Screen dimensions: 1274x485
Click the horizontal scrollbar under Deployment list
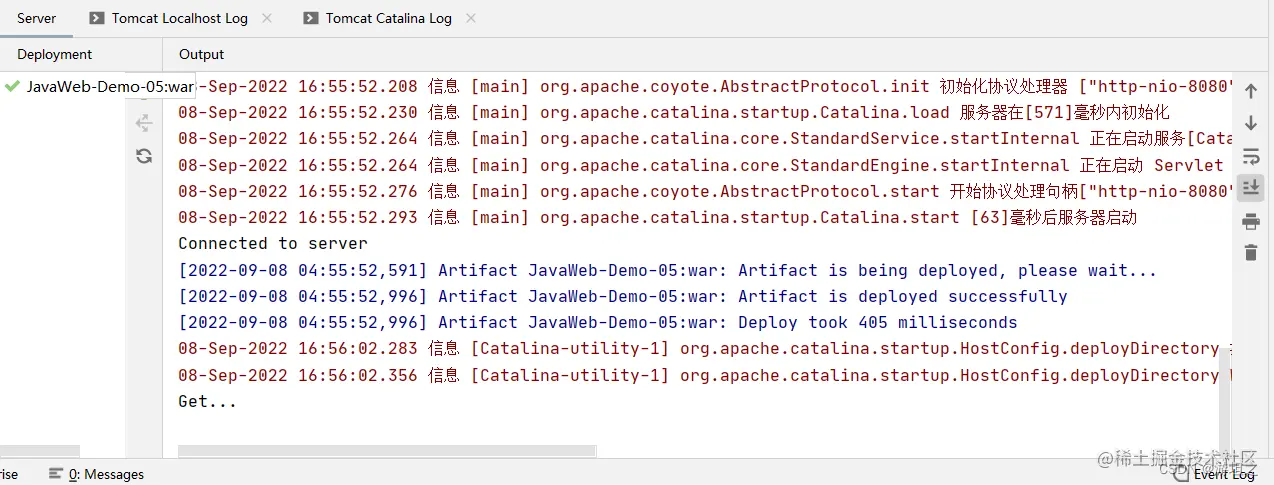39,451
